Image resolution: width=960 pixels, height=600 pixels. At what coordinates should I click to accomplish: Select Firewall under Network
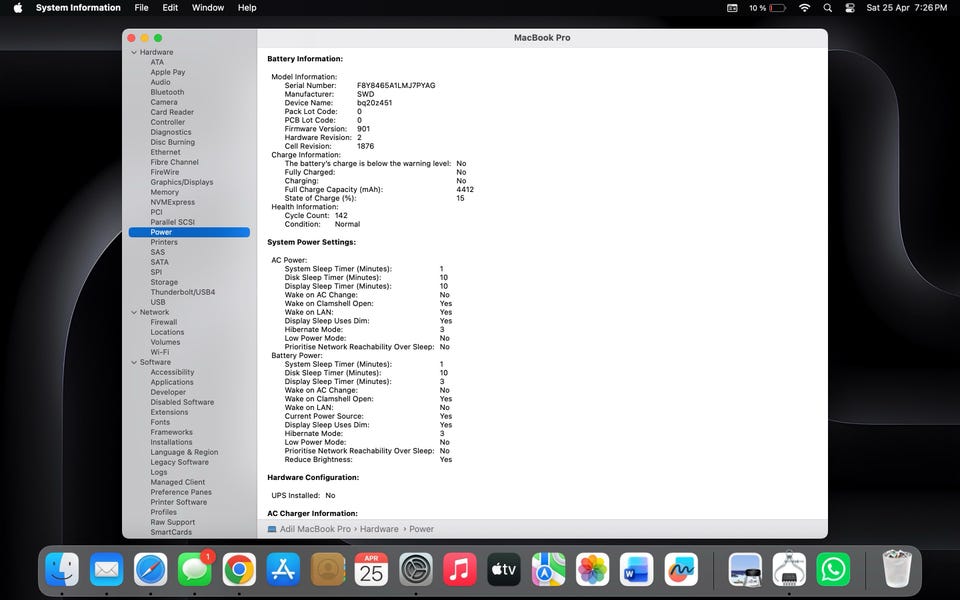tap(163, 322)
